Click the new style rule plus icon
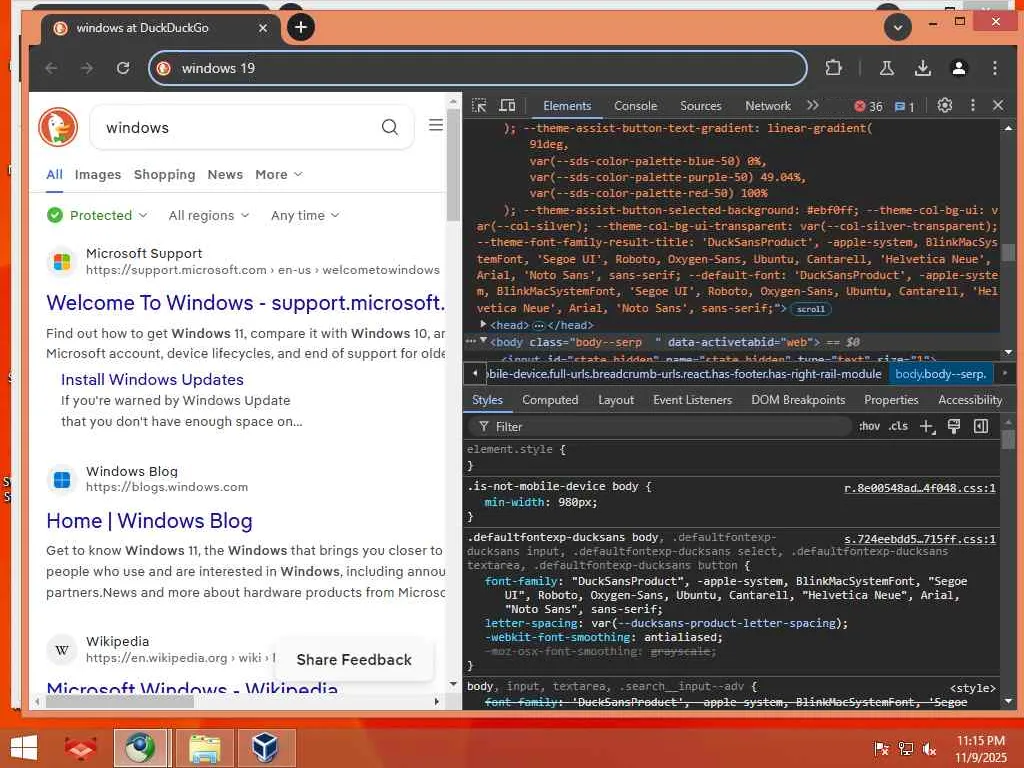 tap(927, 426)
